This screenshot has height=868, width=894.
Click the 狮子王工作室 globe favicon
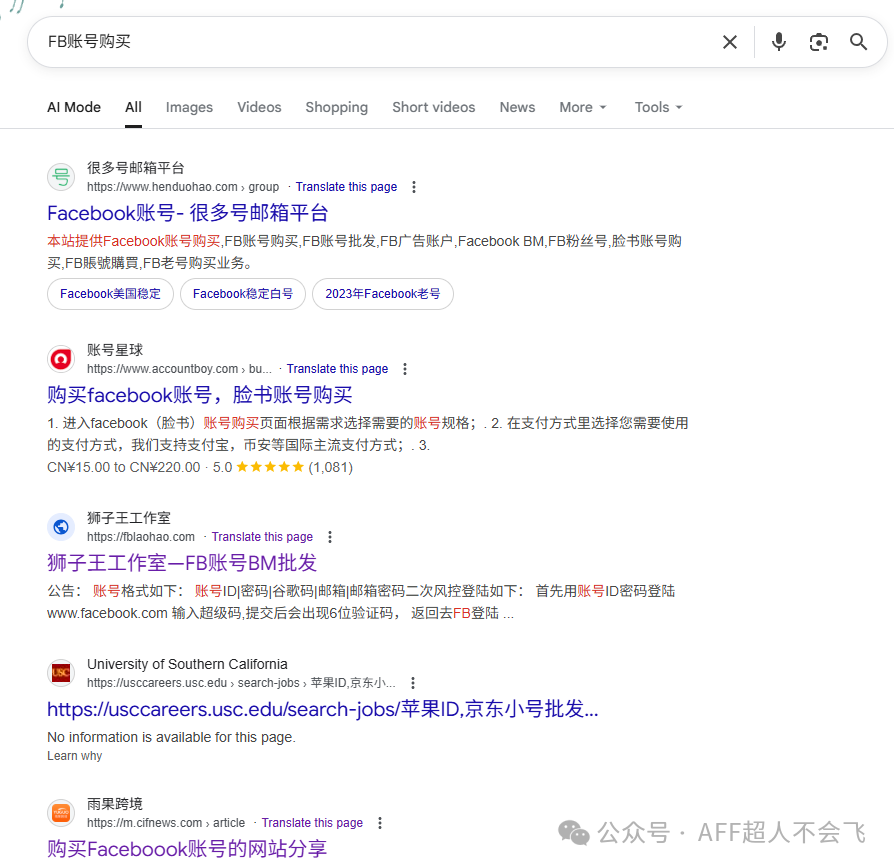click(60, 526)
